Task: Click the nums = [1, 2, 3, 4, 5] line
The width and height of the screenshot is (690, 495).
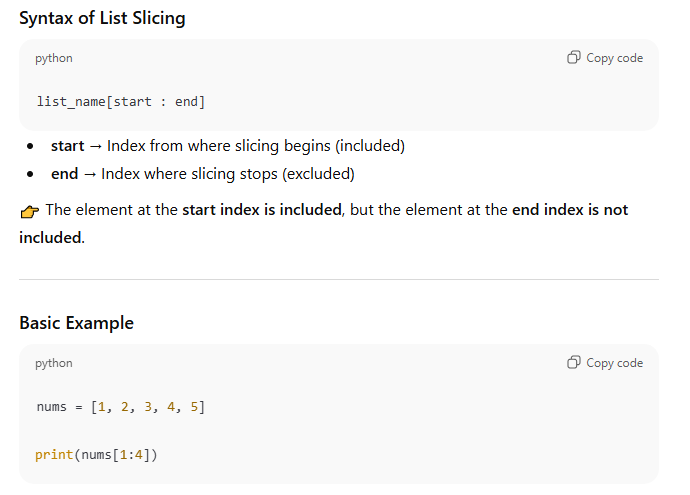Action: (x=121, y=407)
